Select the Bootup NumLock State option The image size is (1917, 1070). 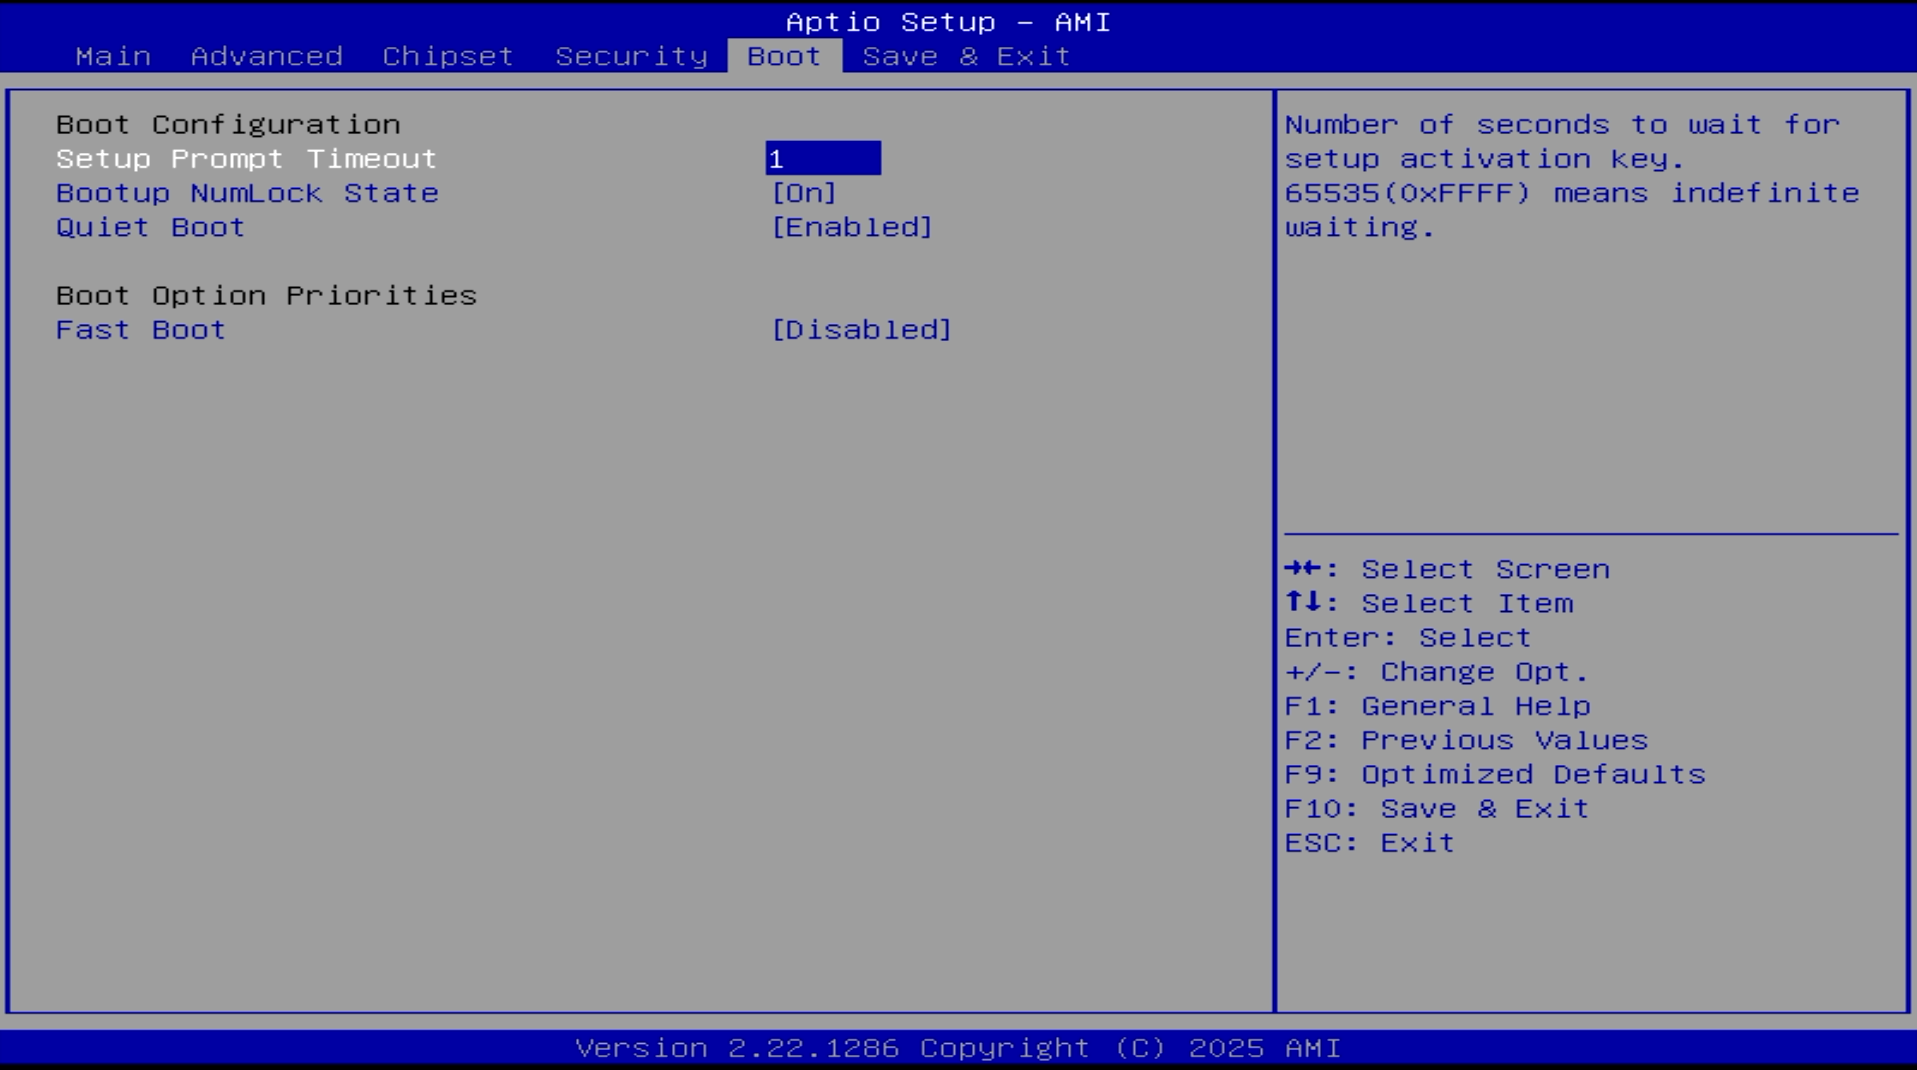coord(247,193)
